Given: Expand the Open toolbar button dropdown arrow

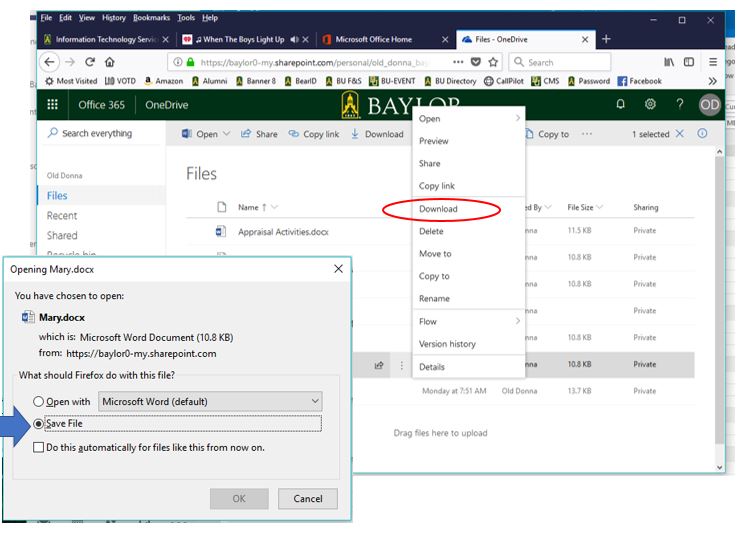Looking at the screenshot, I should [226, 134].
